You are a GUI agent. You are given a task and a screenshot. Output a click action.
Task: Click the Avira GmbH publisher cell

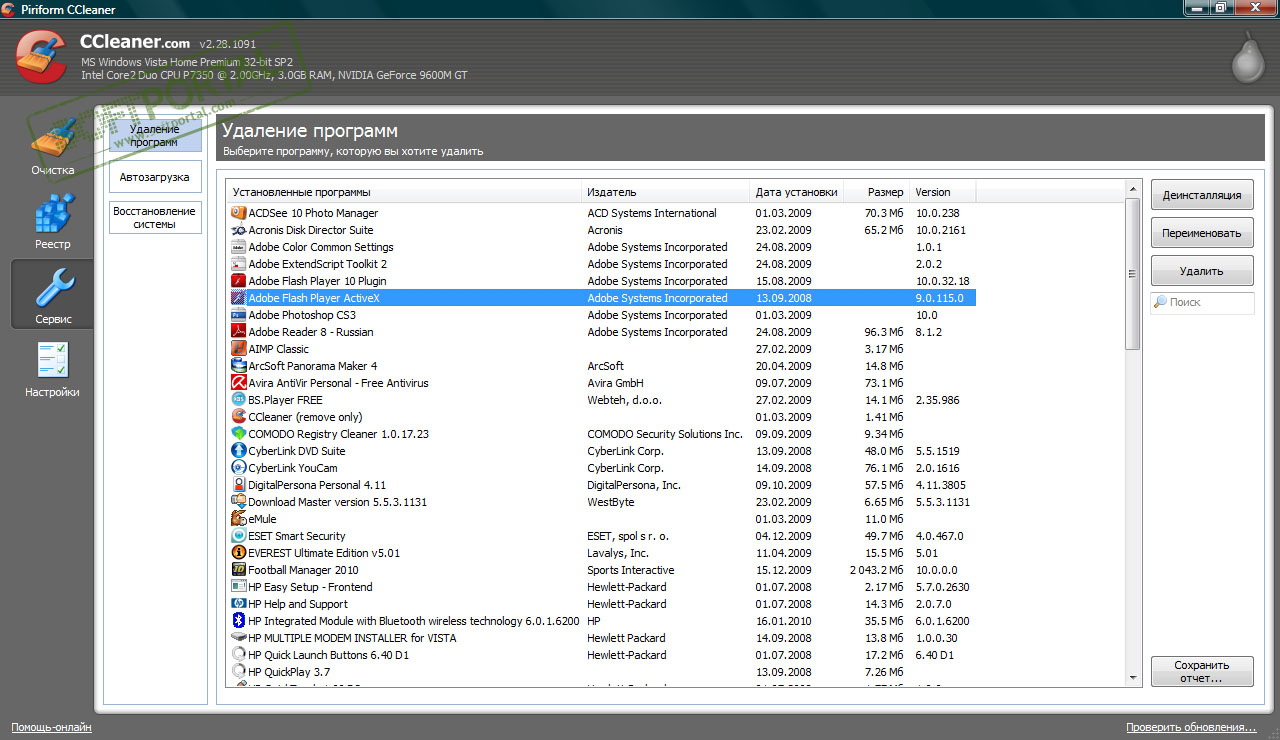click(615, 383)
